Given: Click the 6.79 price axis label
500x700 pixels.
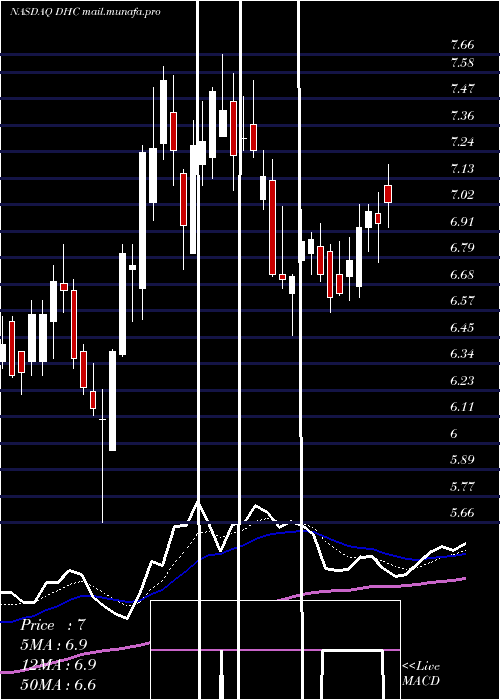Looking at the screenshot, I should (462, 248).
